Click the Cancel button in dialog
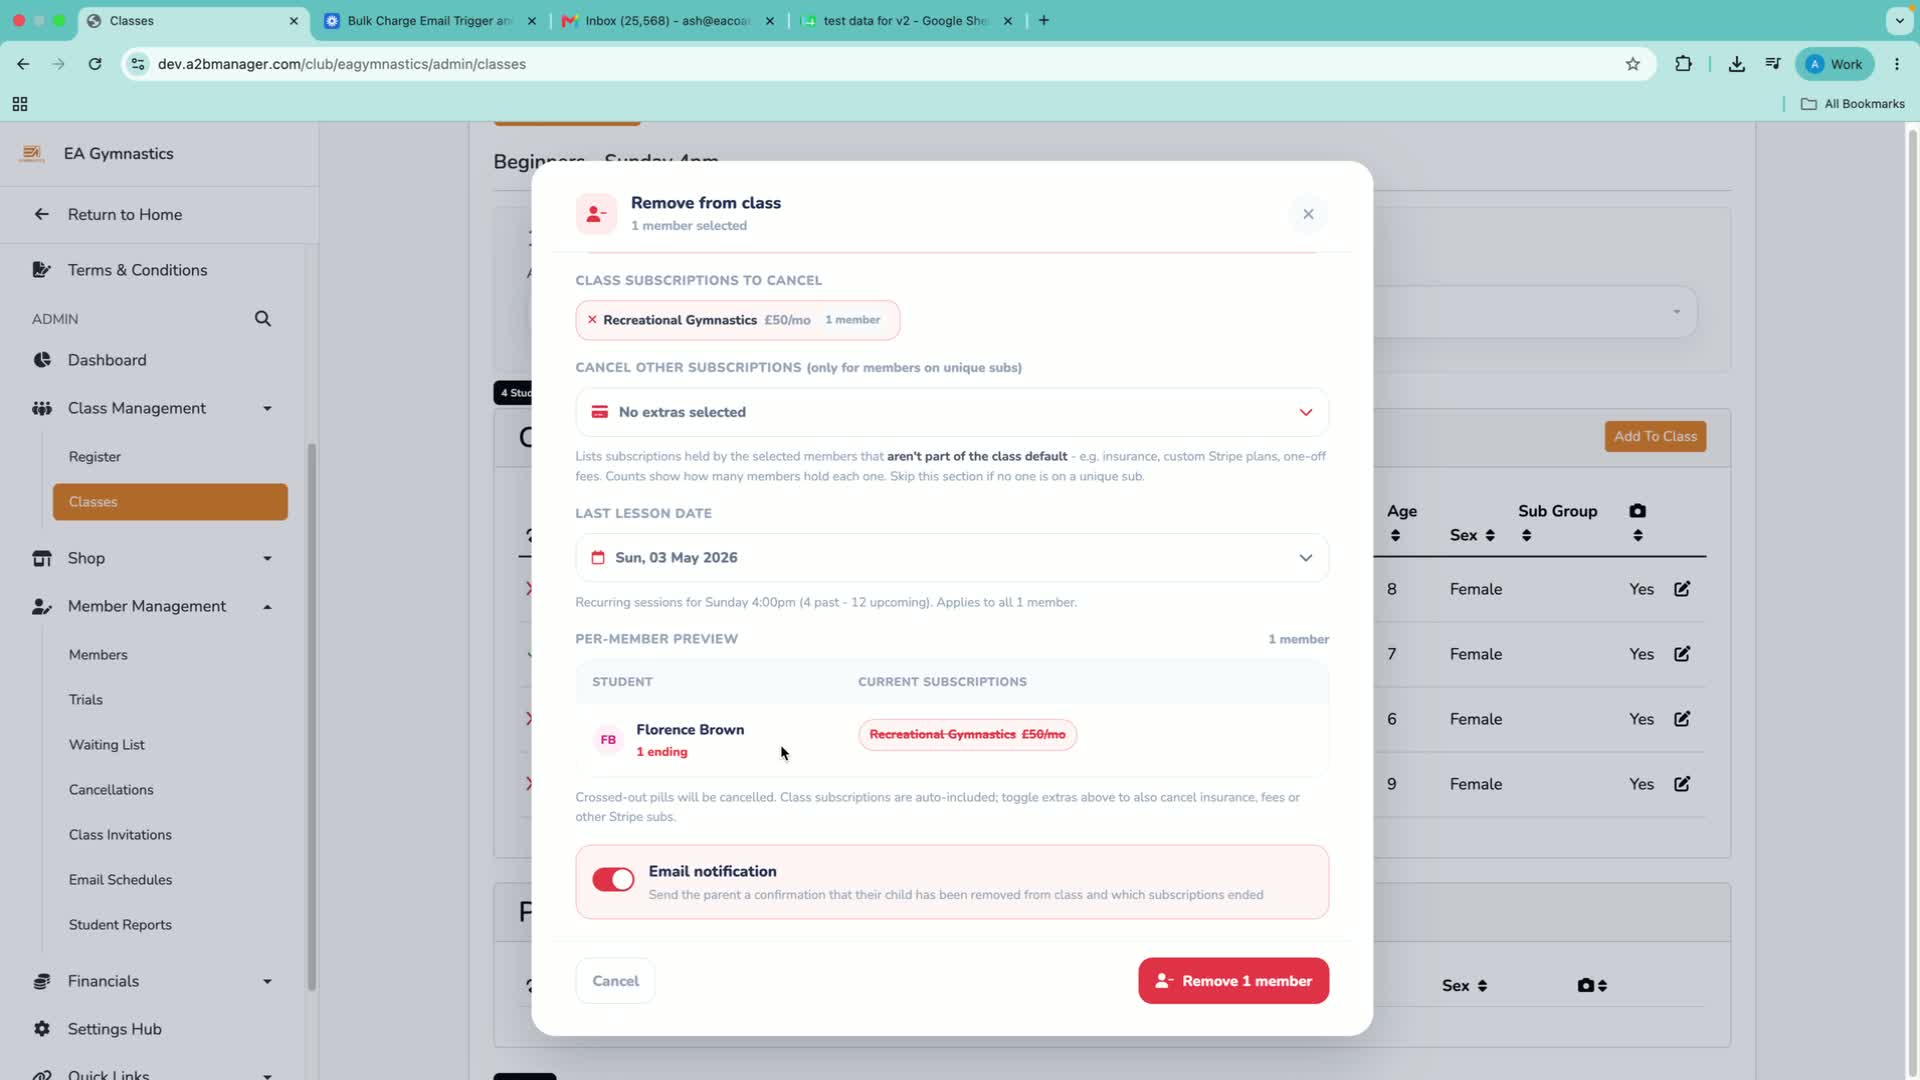 pyautogui.click(x=615, y=981)
